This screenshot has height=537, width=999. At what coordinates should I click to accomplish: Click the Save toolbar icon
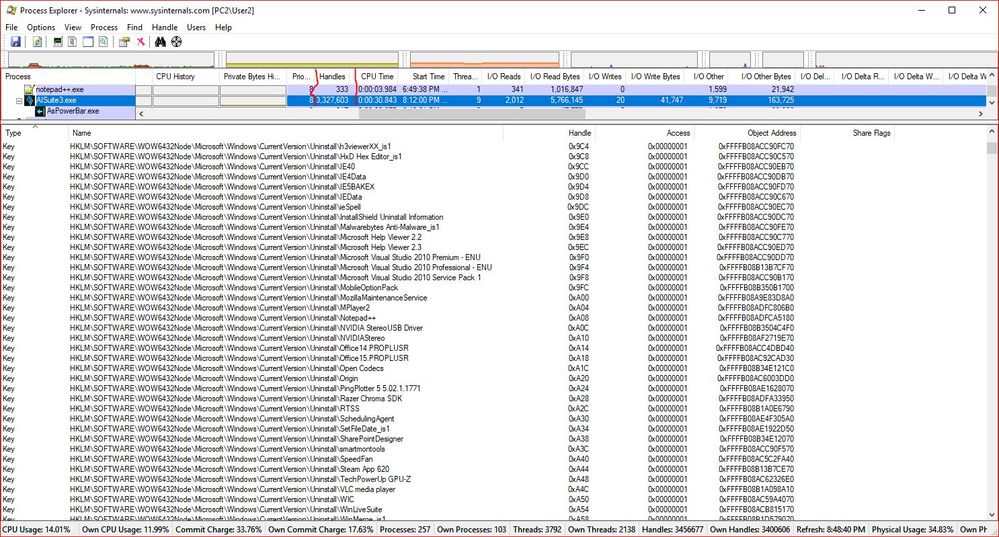click(x=16, y=41)
